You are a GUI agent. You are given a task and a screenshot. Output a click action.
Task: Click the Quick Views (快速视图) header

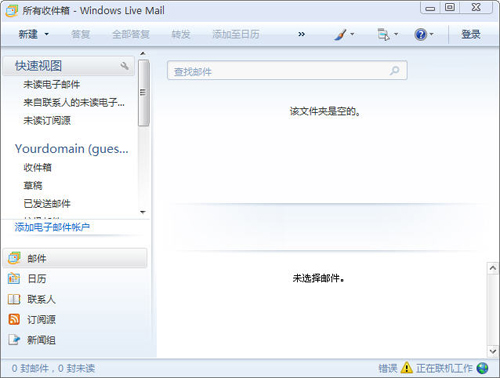[x=68, y=66]
